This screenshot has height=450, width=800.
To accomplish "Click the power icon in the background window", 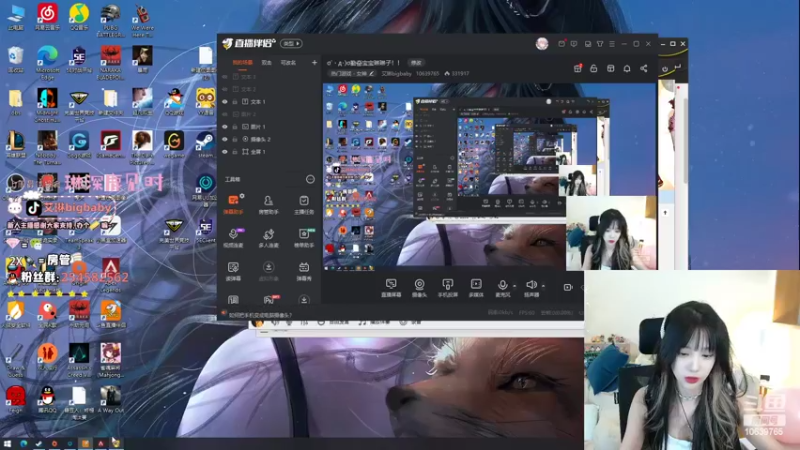I will tap(665, 68).
